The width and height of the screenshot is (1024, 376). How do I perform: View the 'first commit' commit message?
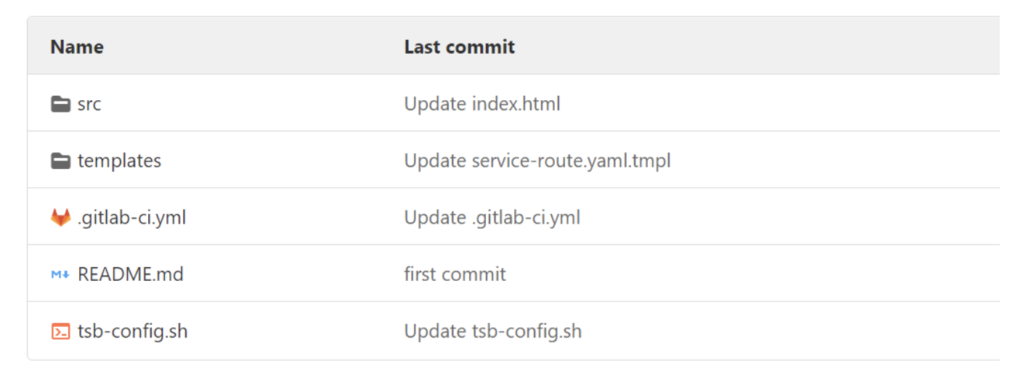coord(455,274)
